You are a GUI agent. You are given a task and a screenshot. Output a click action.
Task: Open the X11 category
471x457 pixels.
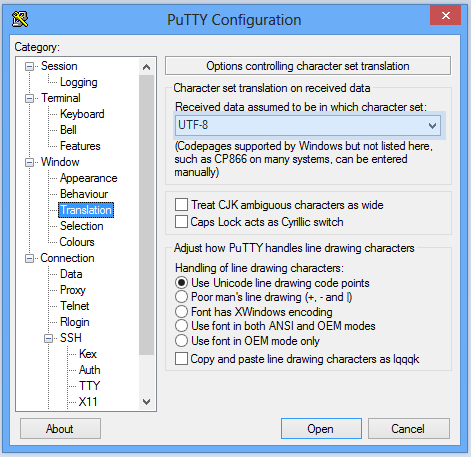click(88, 402)
